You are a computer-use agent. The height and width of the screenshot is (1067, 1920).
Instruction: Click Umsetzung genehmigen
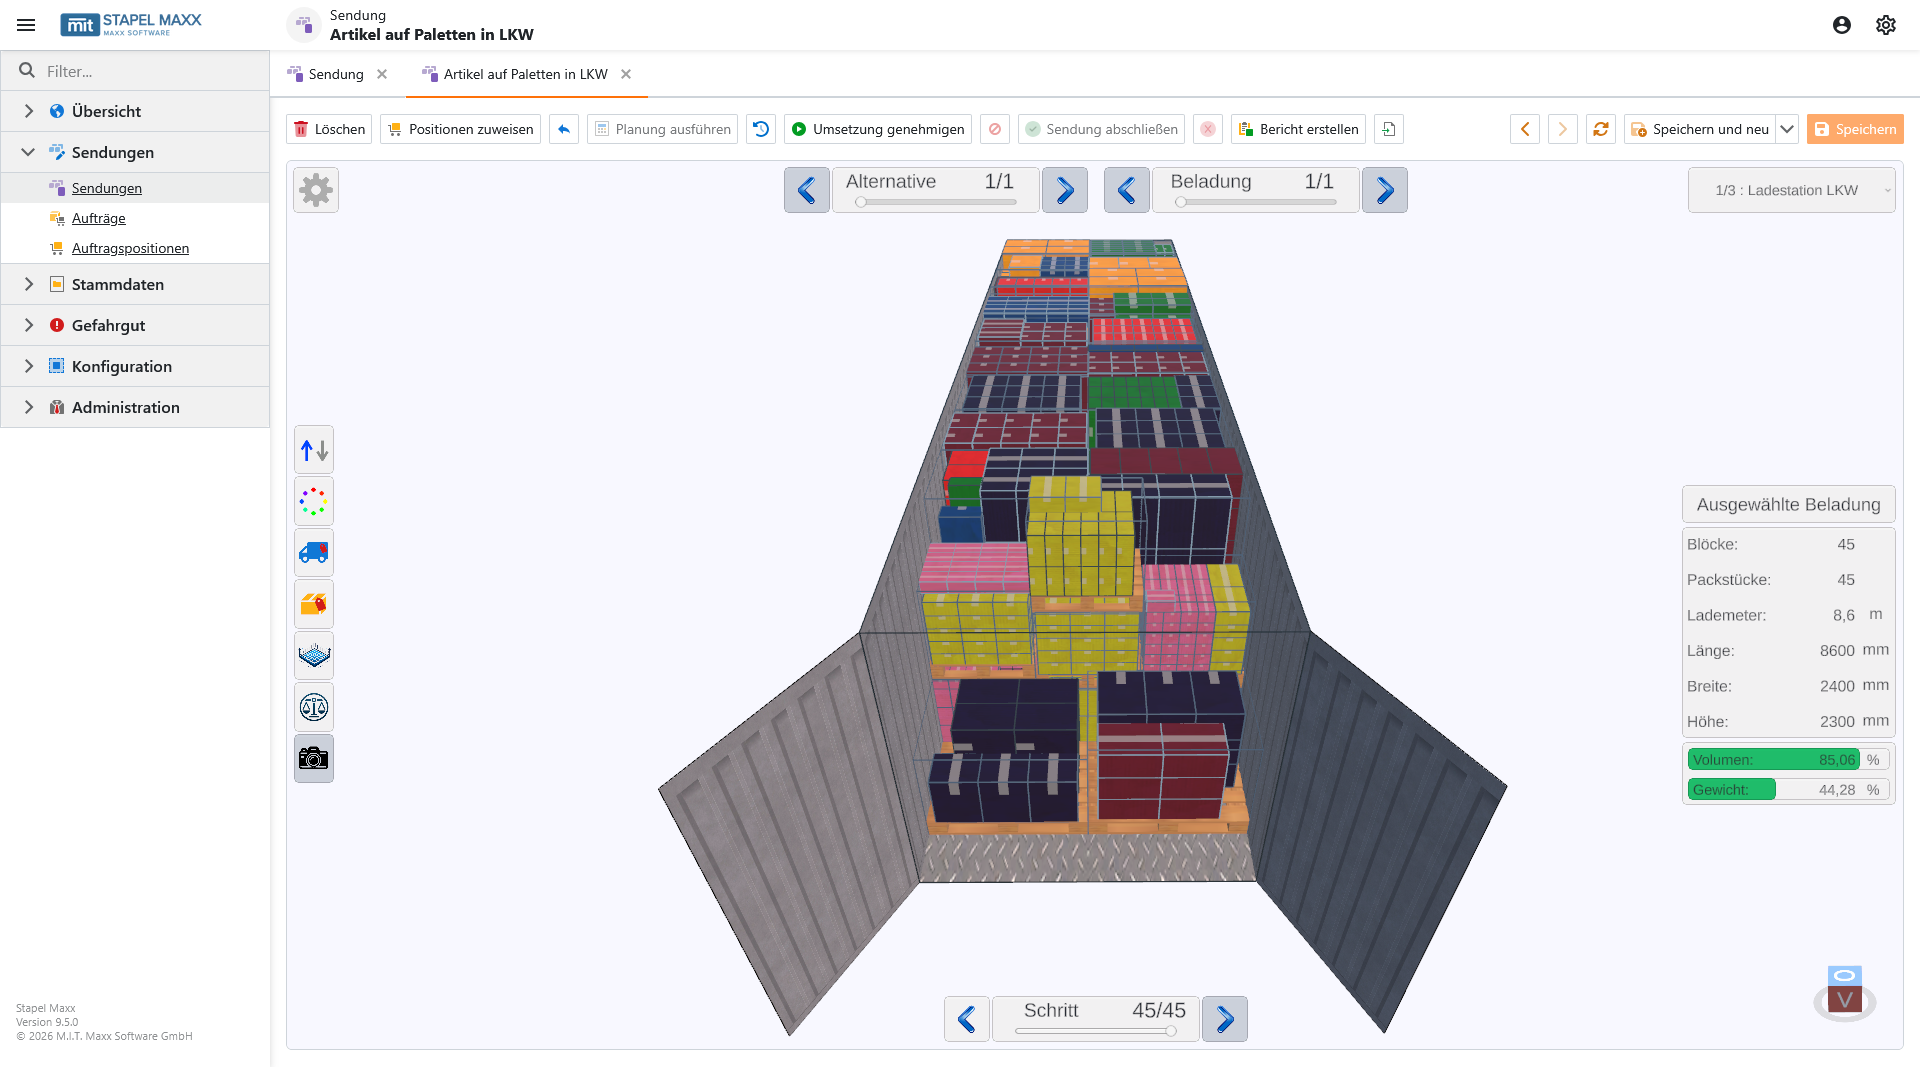coord(878,129)
